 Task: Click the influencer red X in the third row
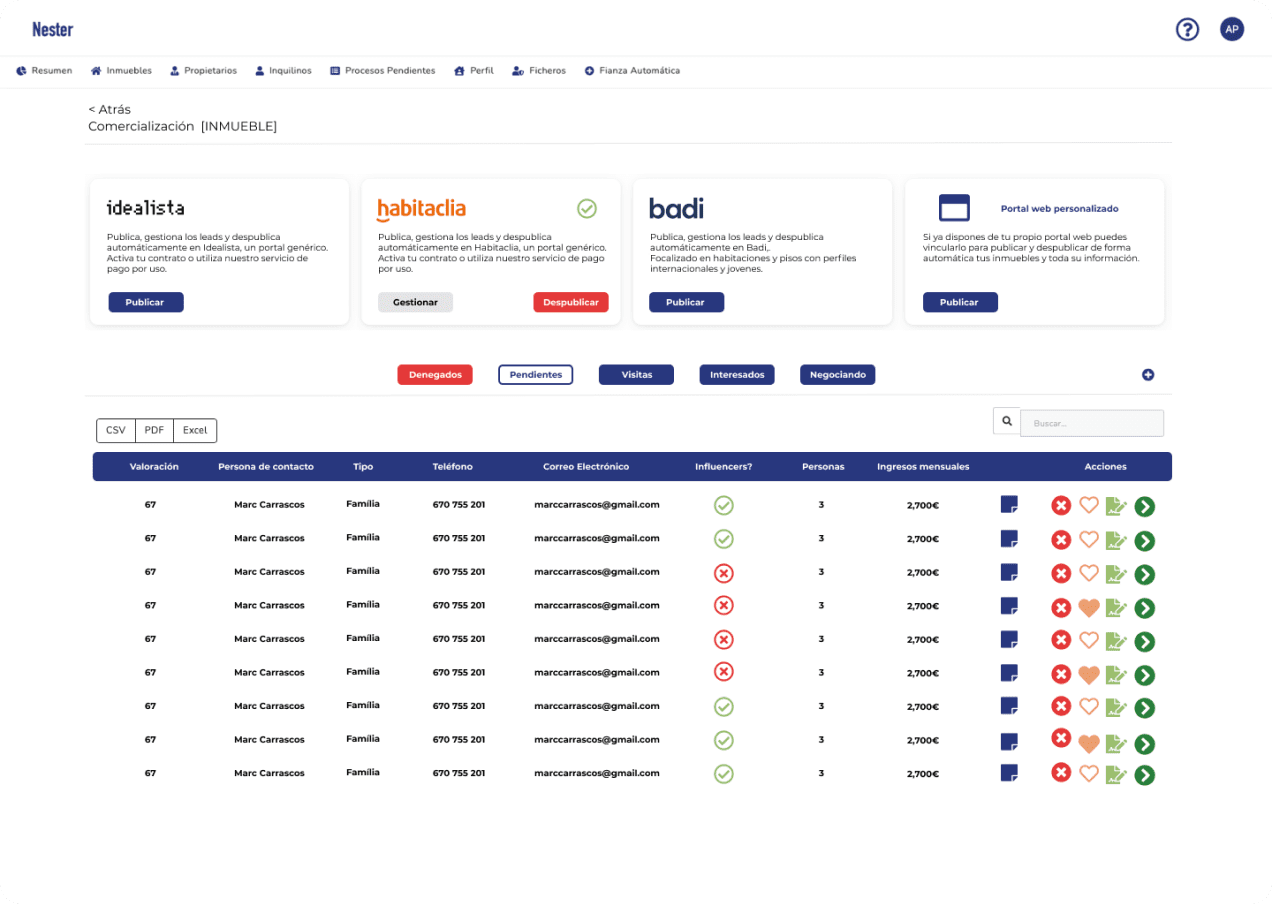click(724, 573)
